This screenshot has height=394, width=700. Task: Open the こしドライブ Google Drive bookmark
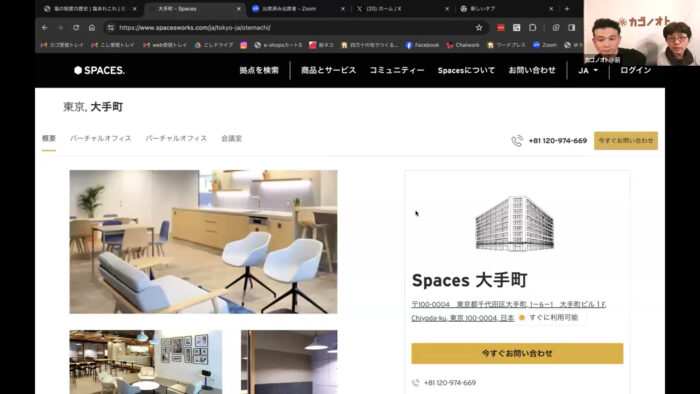click(x=214, y=45)
